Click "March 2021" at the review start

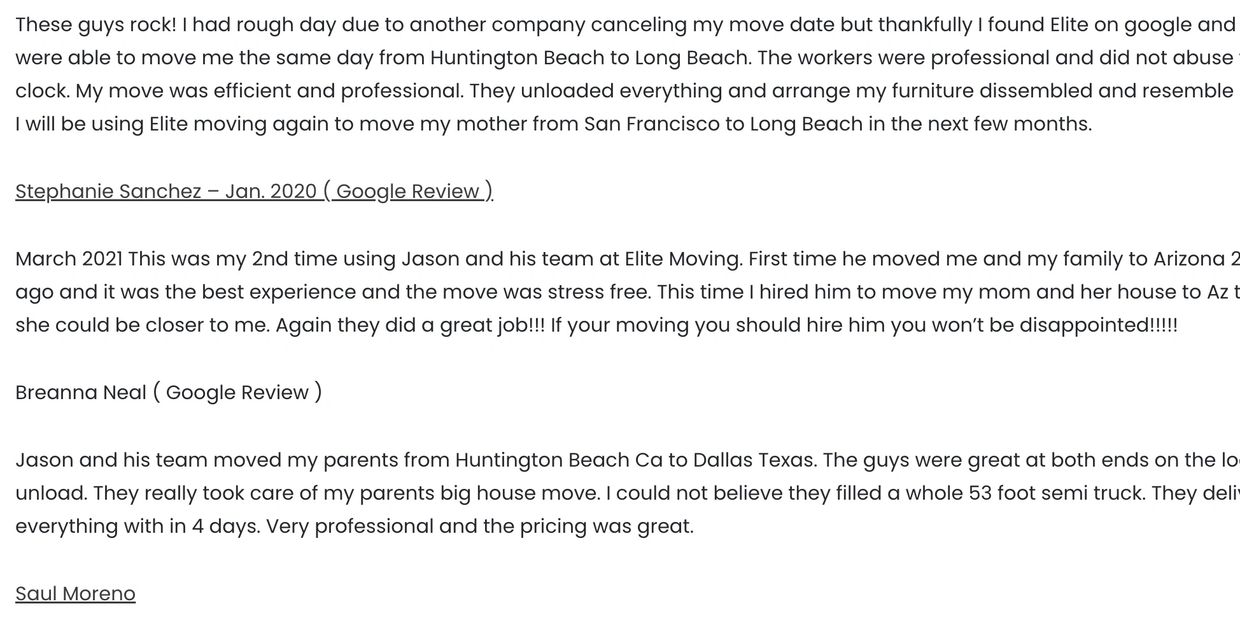tap(69, 259)
